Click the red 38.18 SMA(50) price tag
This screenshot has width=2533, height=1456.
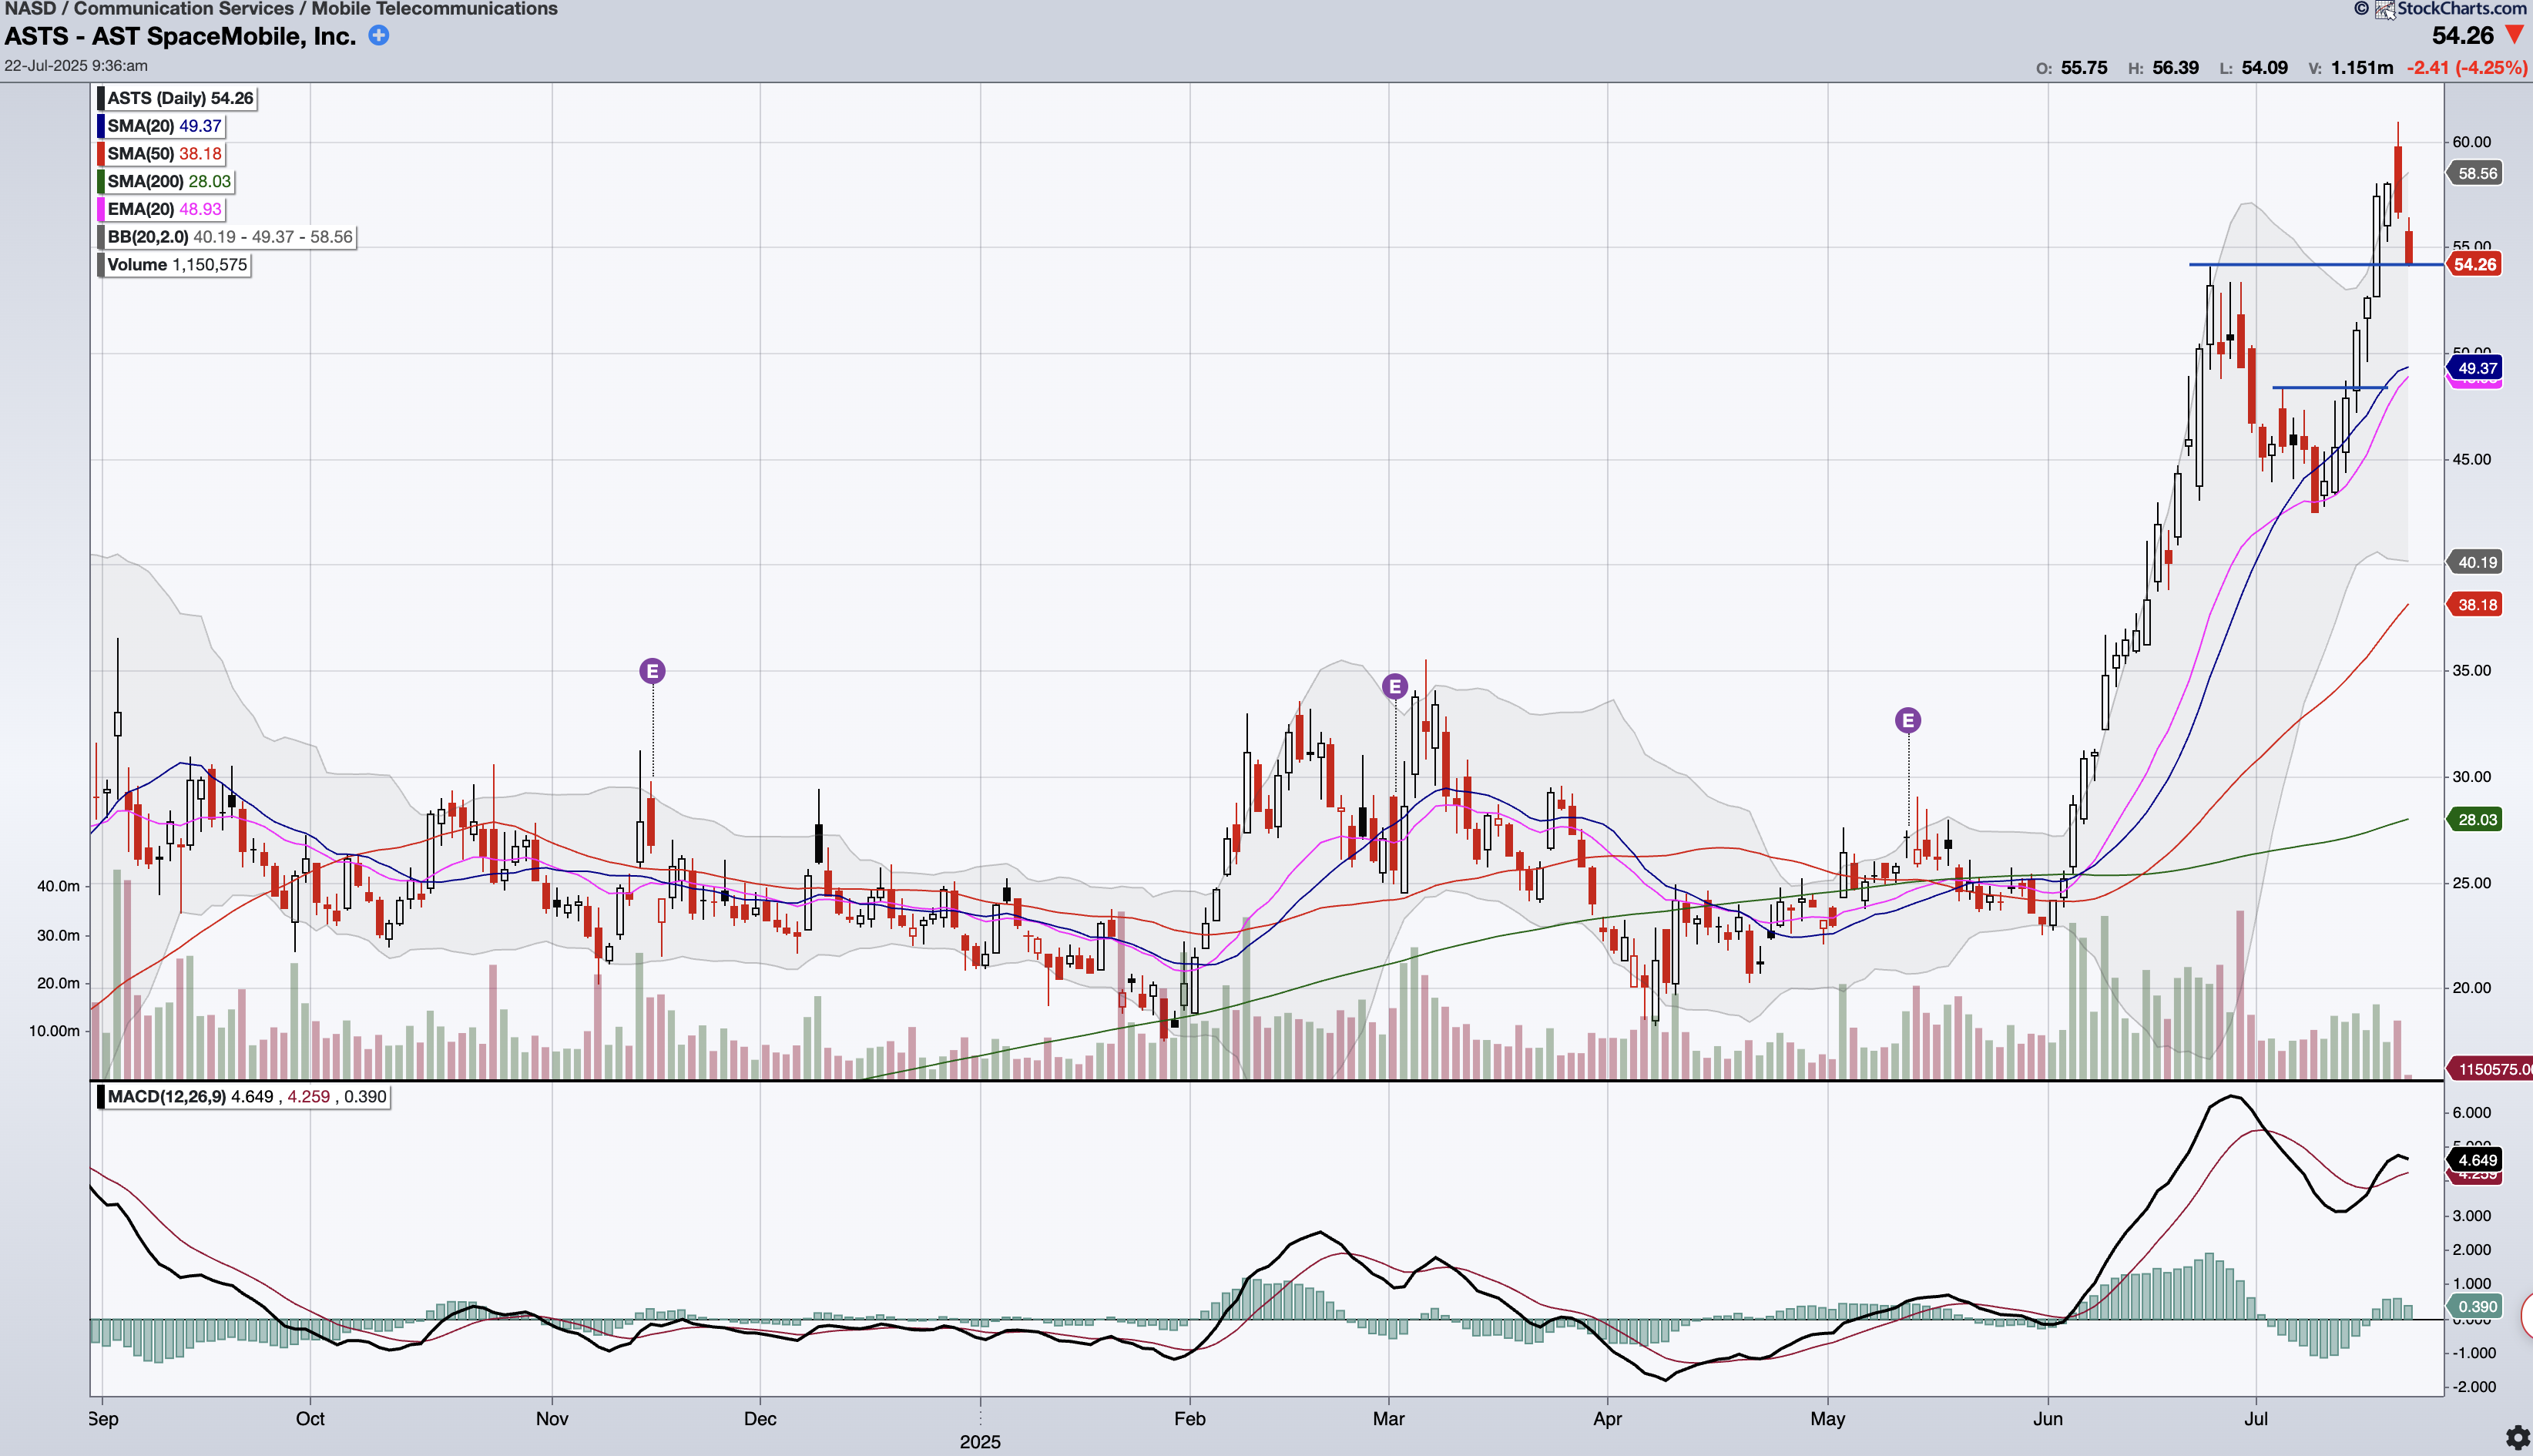(2475, 604)
